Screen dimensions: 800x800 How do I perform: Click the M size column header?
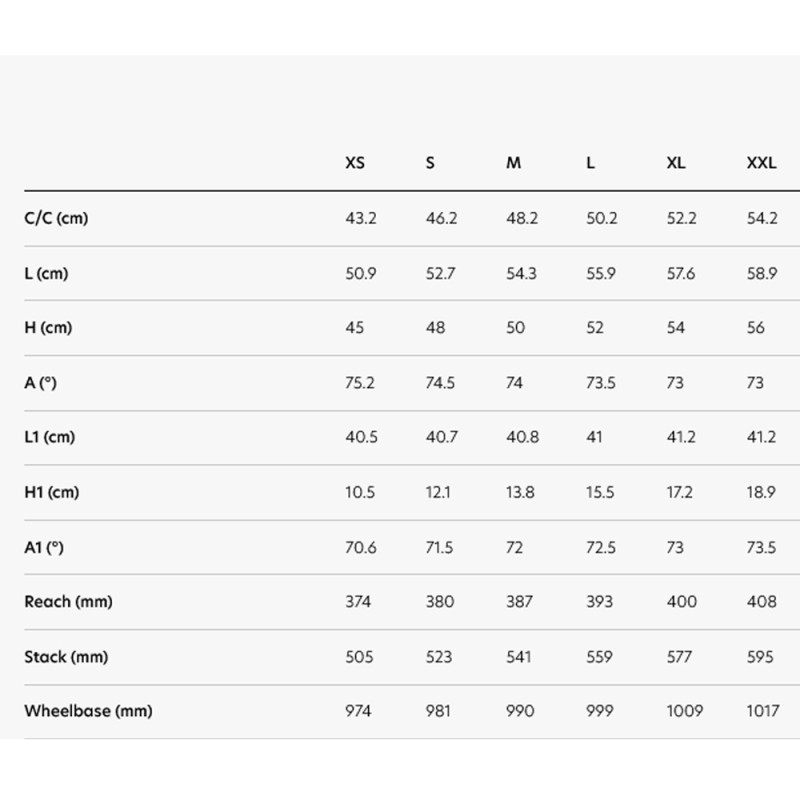coord(514,163)
